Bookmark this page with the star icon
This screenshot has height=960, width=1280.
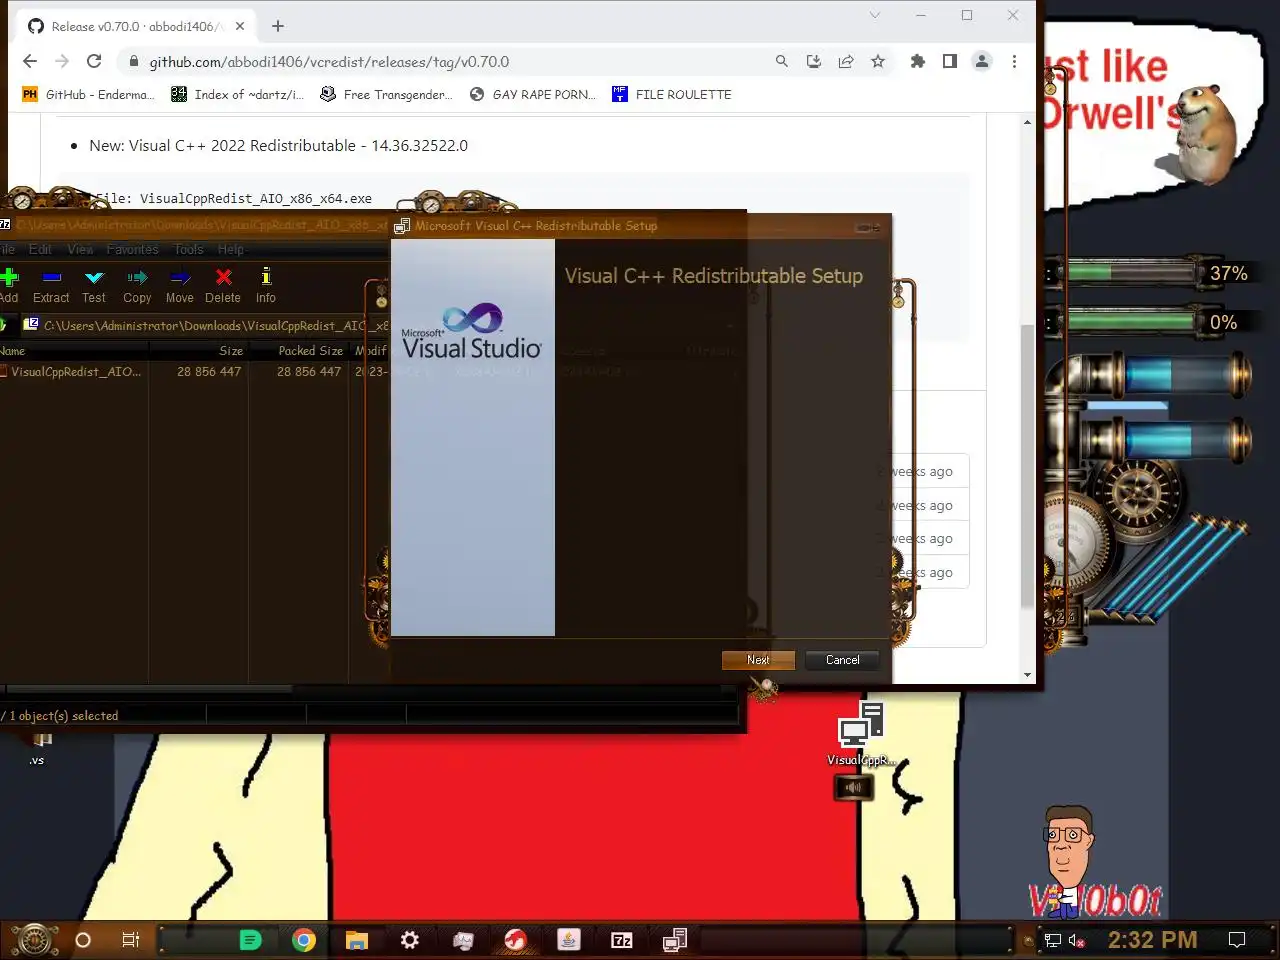[878, 61]
